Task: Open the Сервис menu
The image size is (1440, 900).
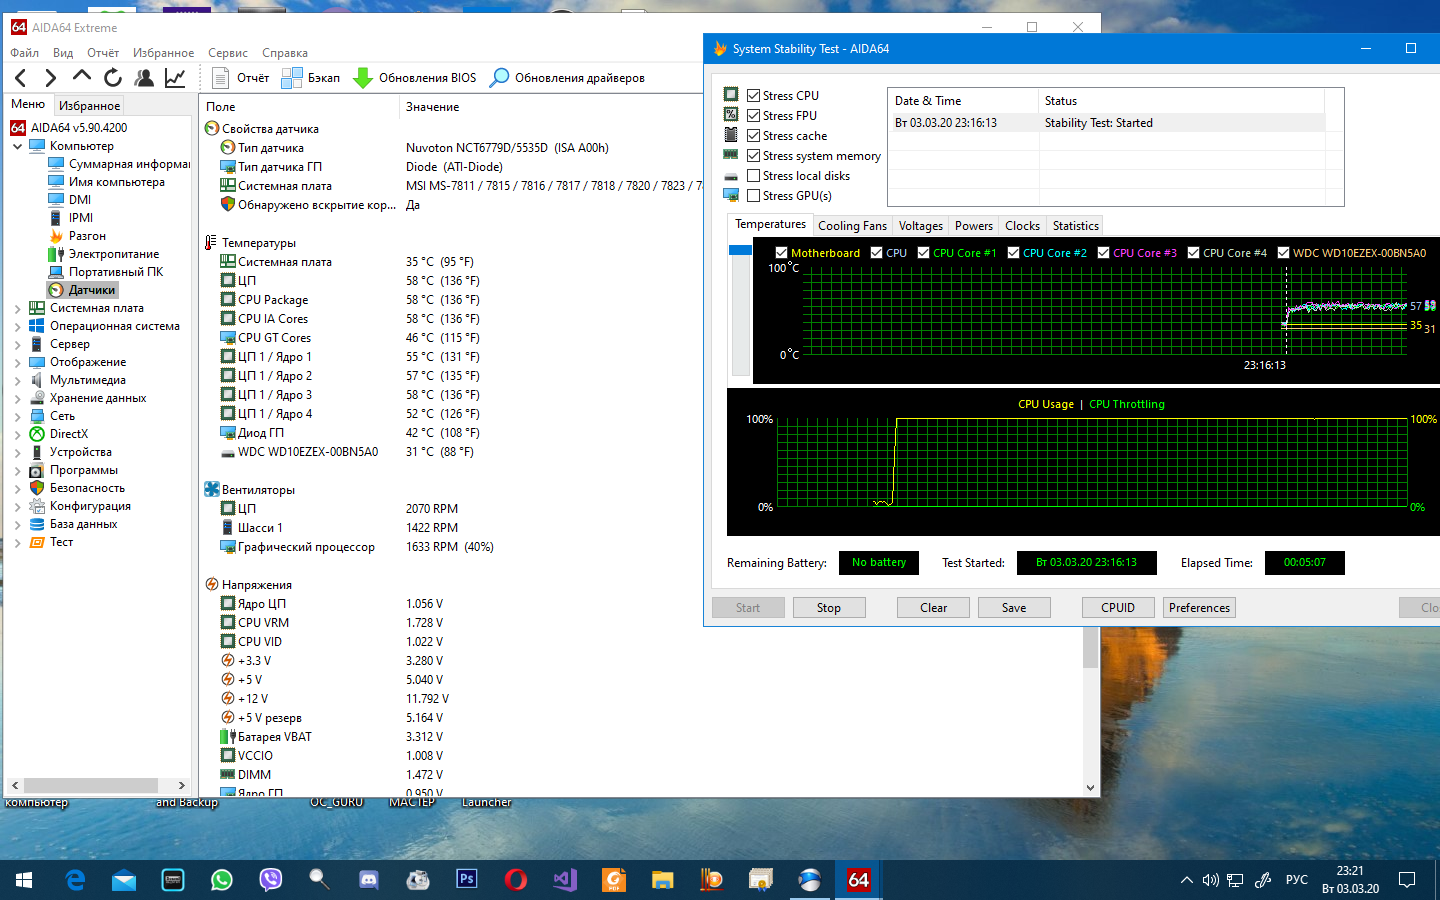Action: point(228,53)
